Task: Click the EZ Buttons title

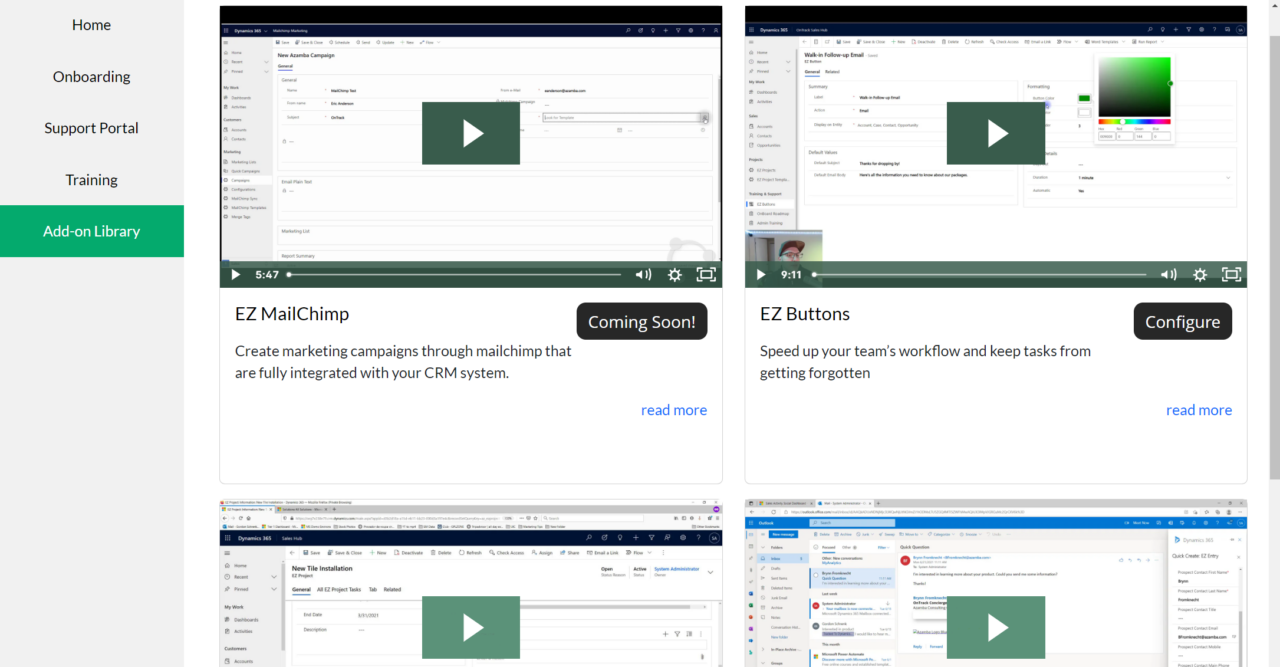Action: tap(805, 314)
